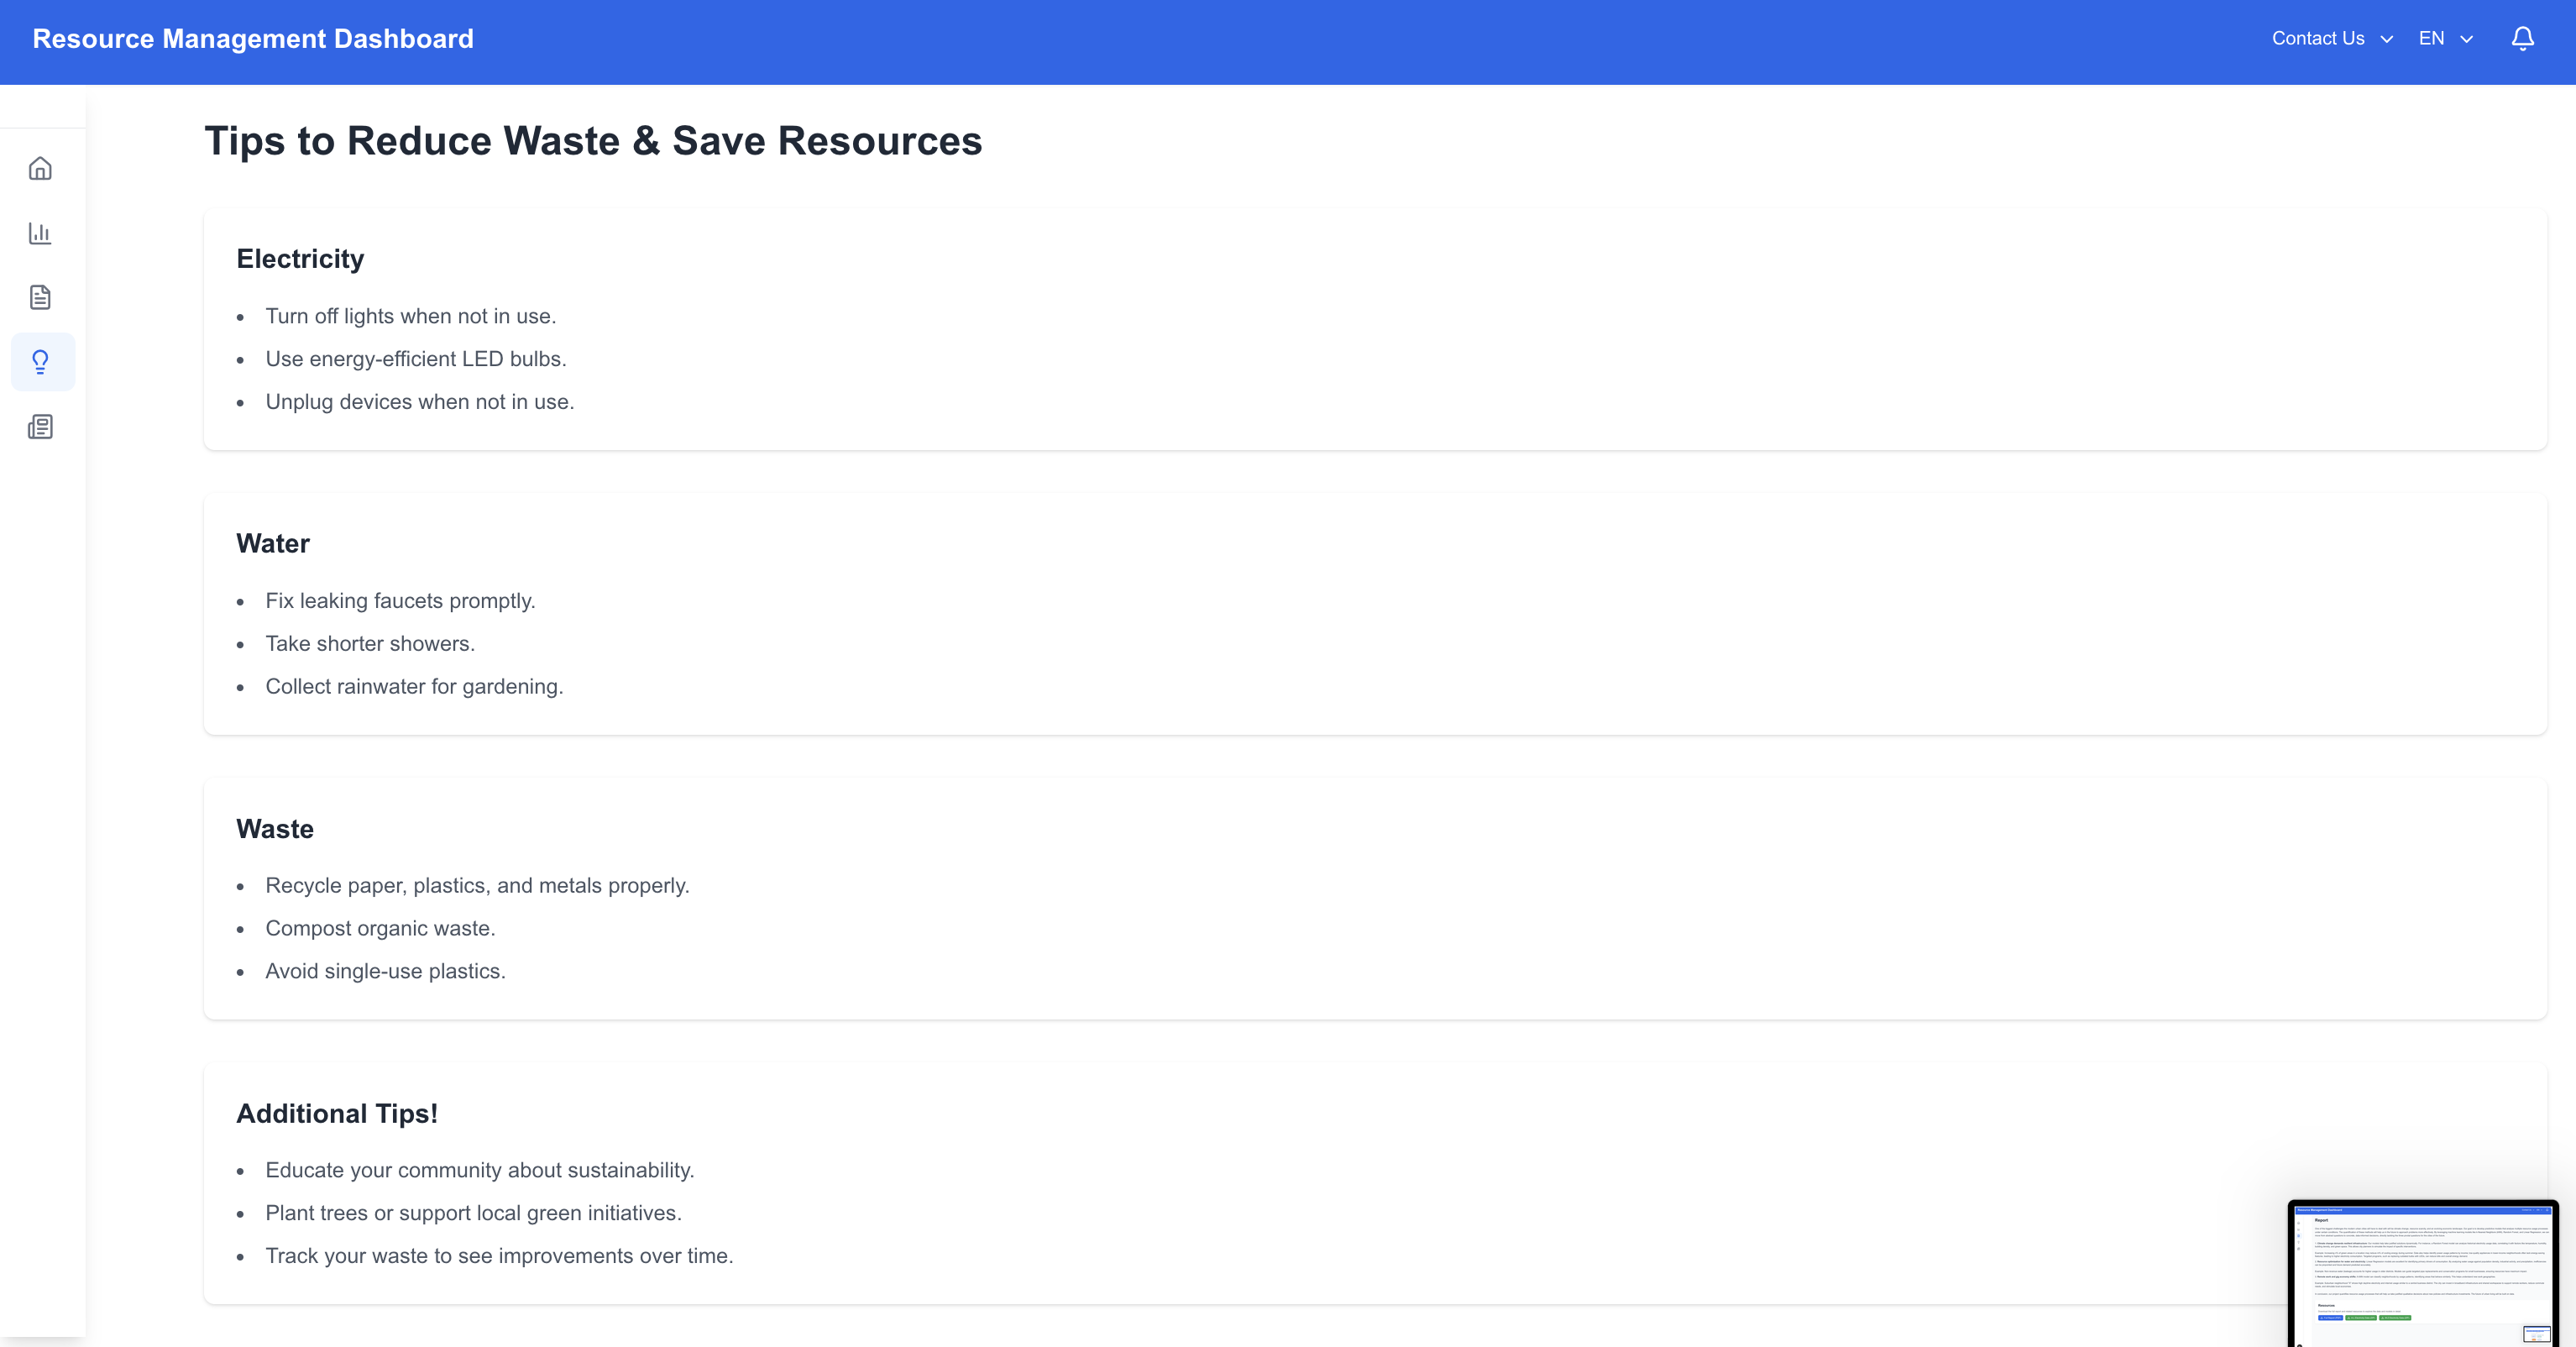Click the Electricity section heading
Viewport: 2576px width, 1347px height.
pos(300,259)
